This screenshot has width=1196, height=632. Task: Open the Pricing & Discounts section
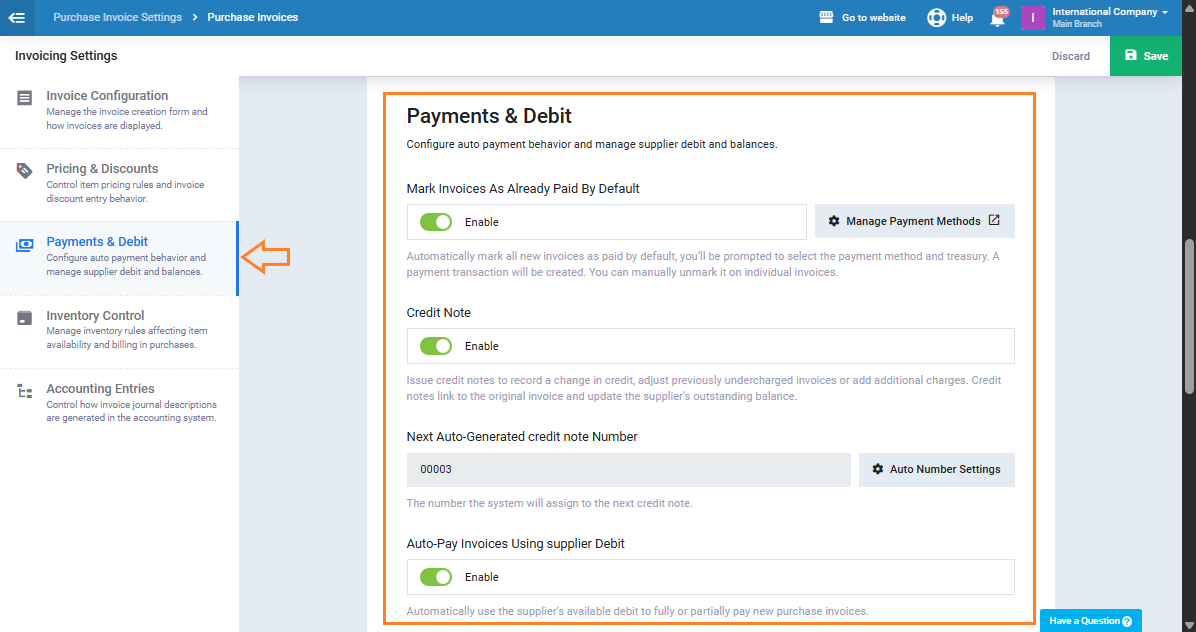click(x=119, y=184)
